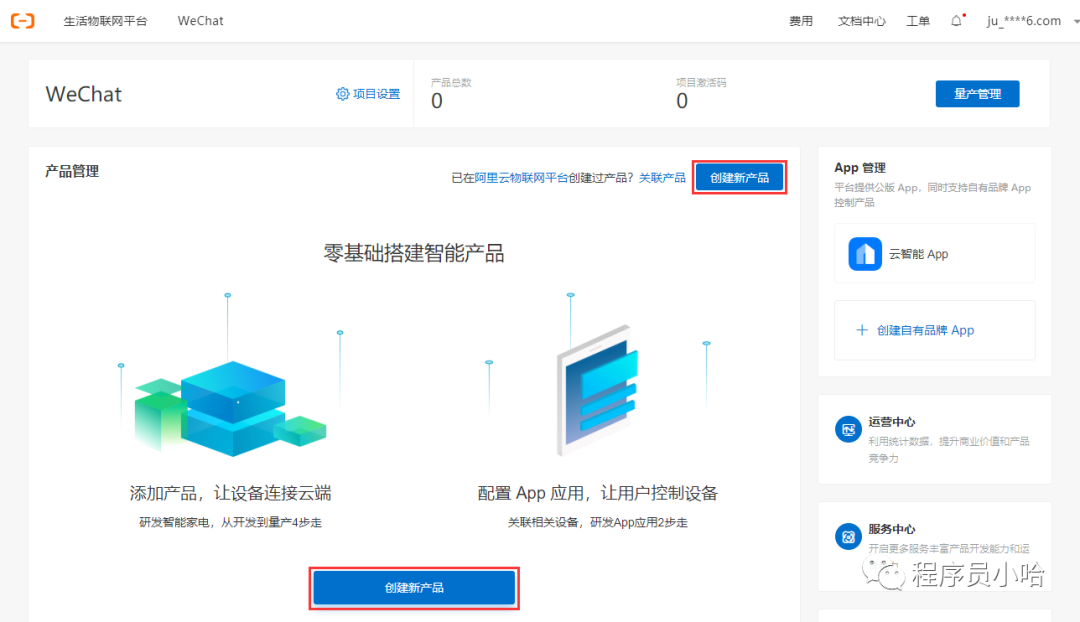Click the 量产管理 button
Screen dimensions: 1080x622
977,94
